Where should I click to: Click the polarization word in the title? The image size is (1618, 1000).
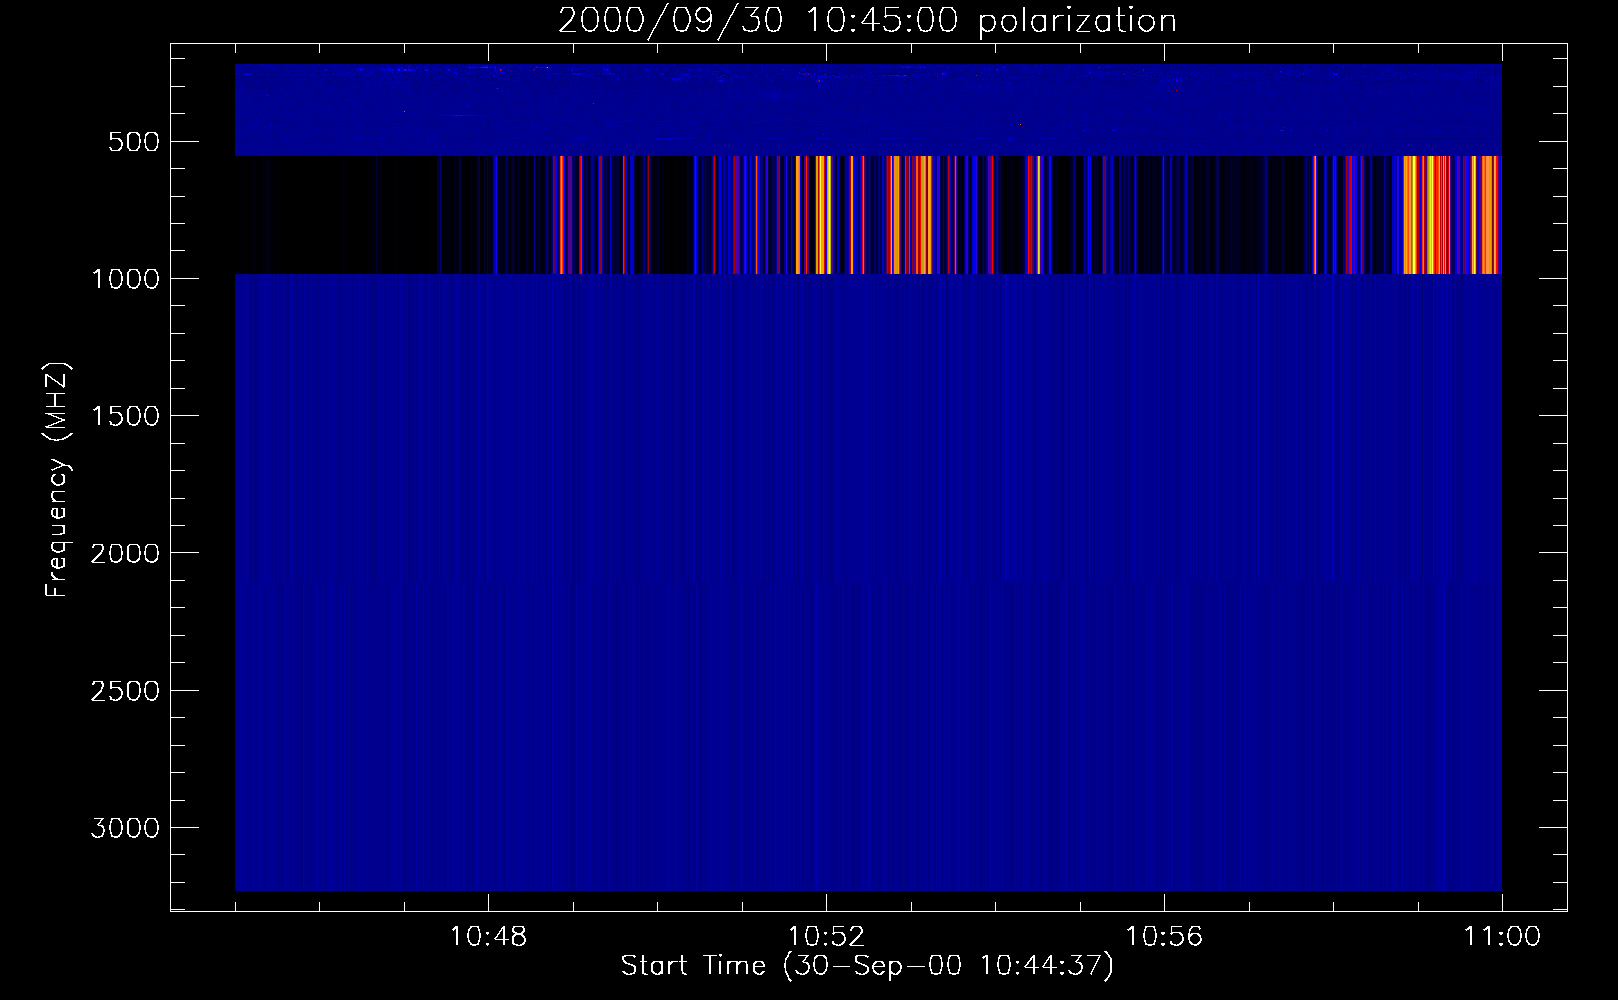pyautogui.click(x=1077, y=21)
